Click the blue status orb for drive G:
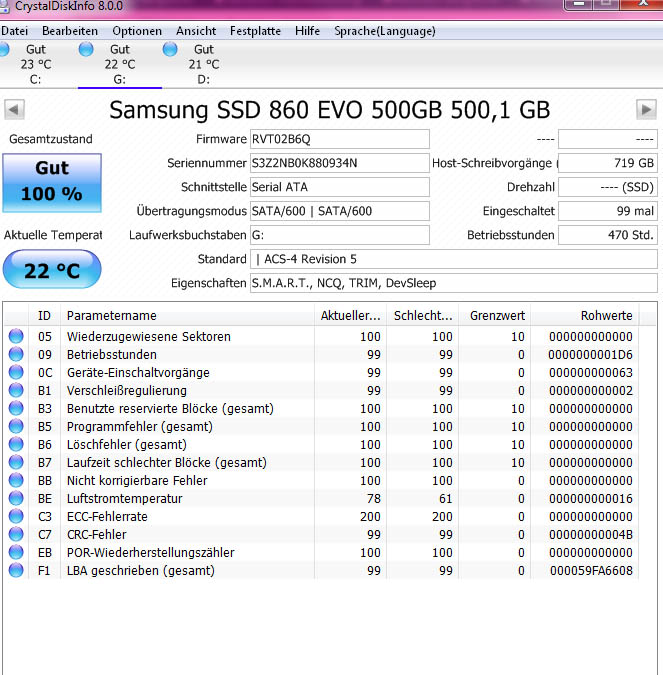The image size is (663, 675). click(86, 50)
